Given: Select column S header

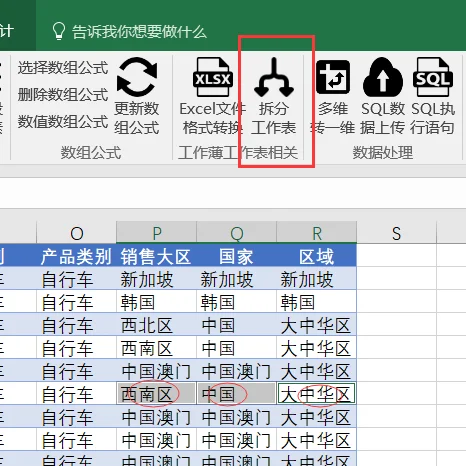Looking at the screenshot, I should [396, 233].
